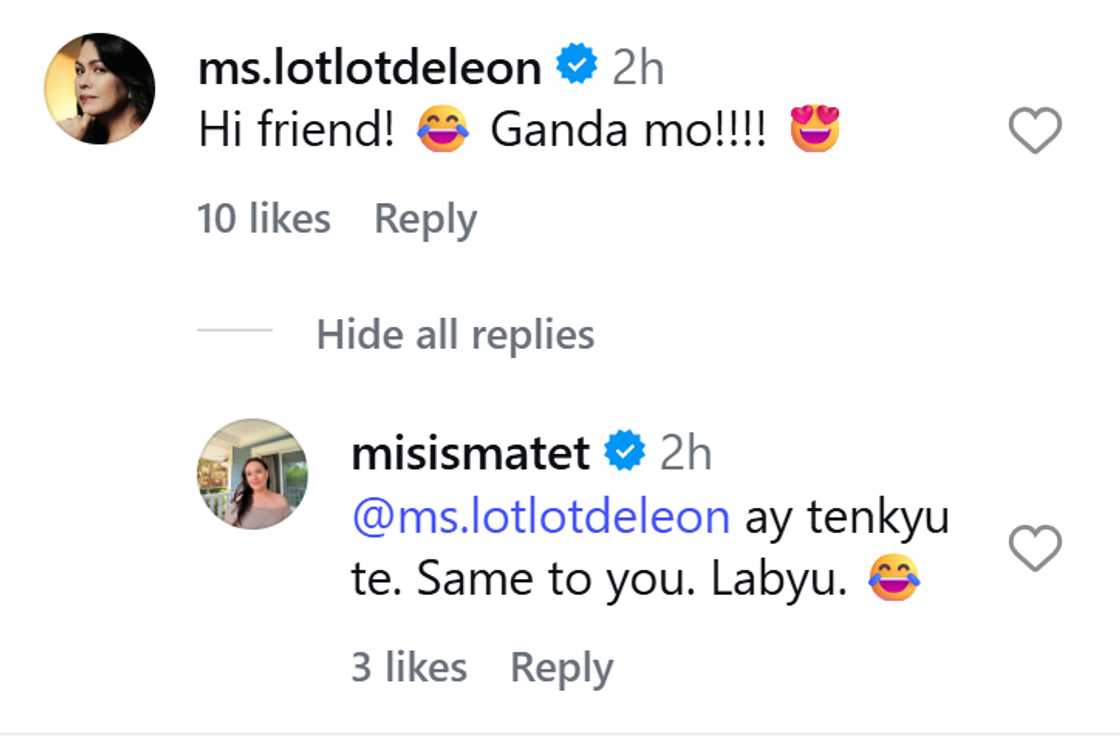1120x749 pixels.
Task: View who liked with 10 likes
Action: tap(264, 217)
